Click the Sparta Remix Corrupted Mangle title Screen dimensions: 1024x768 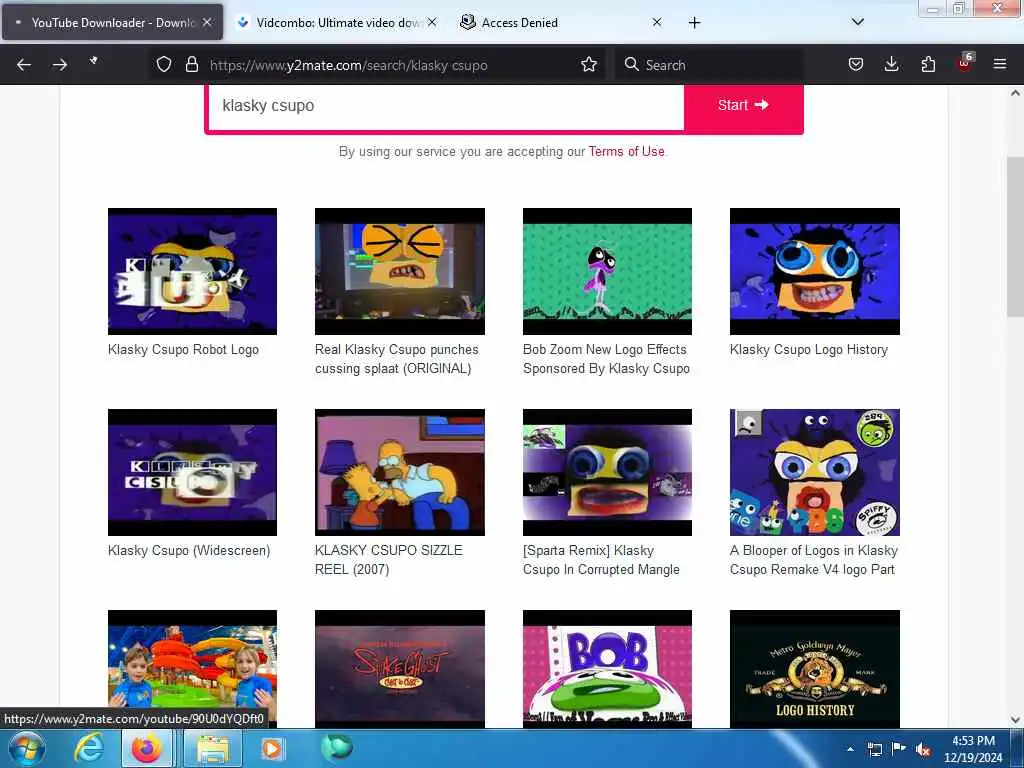pos(601,560)
